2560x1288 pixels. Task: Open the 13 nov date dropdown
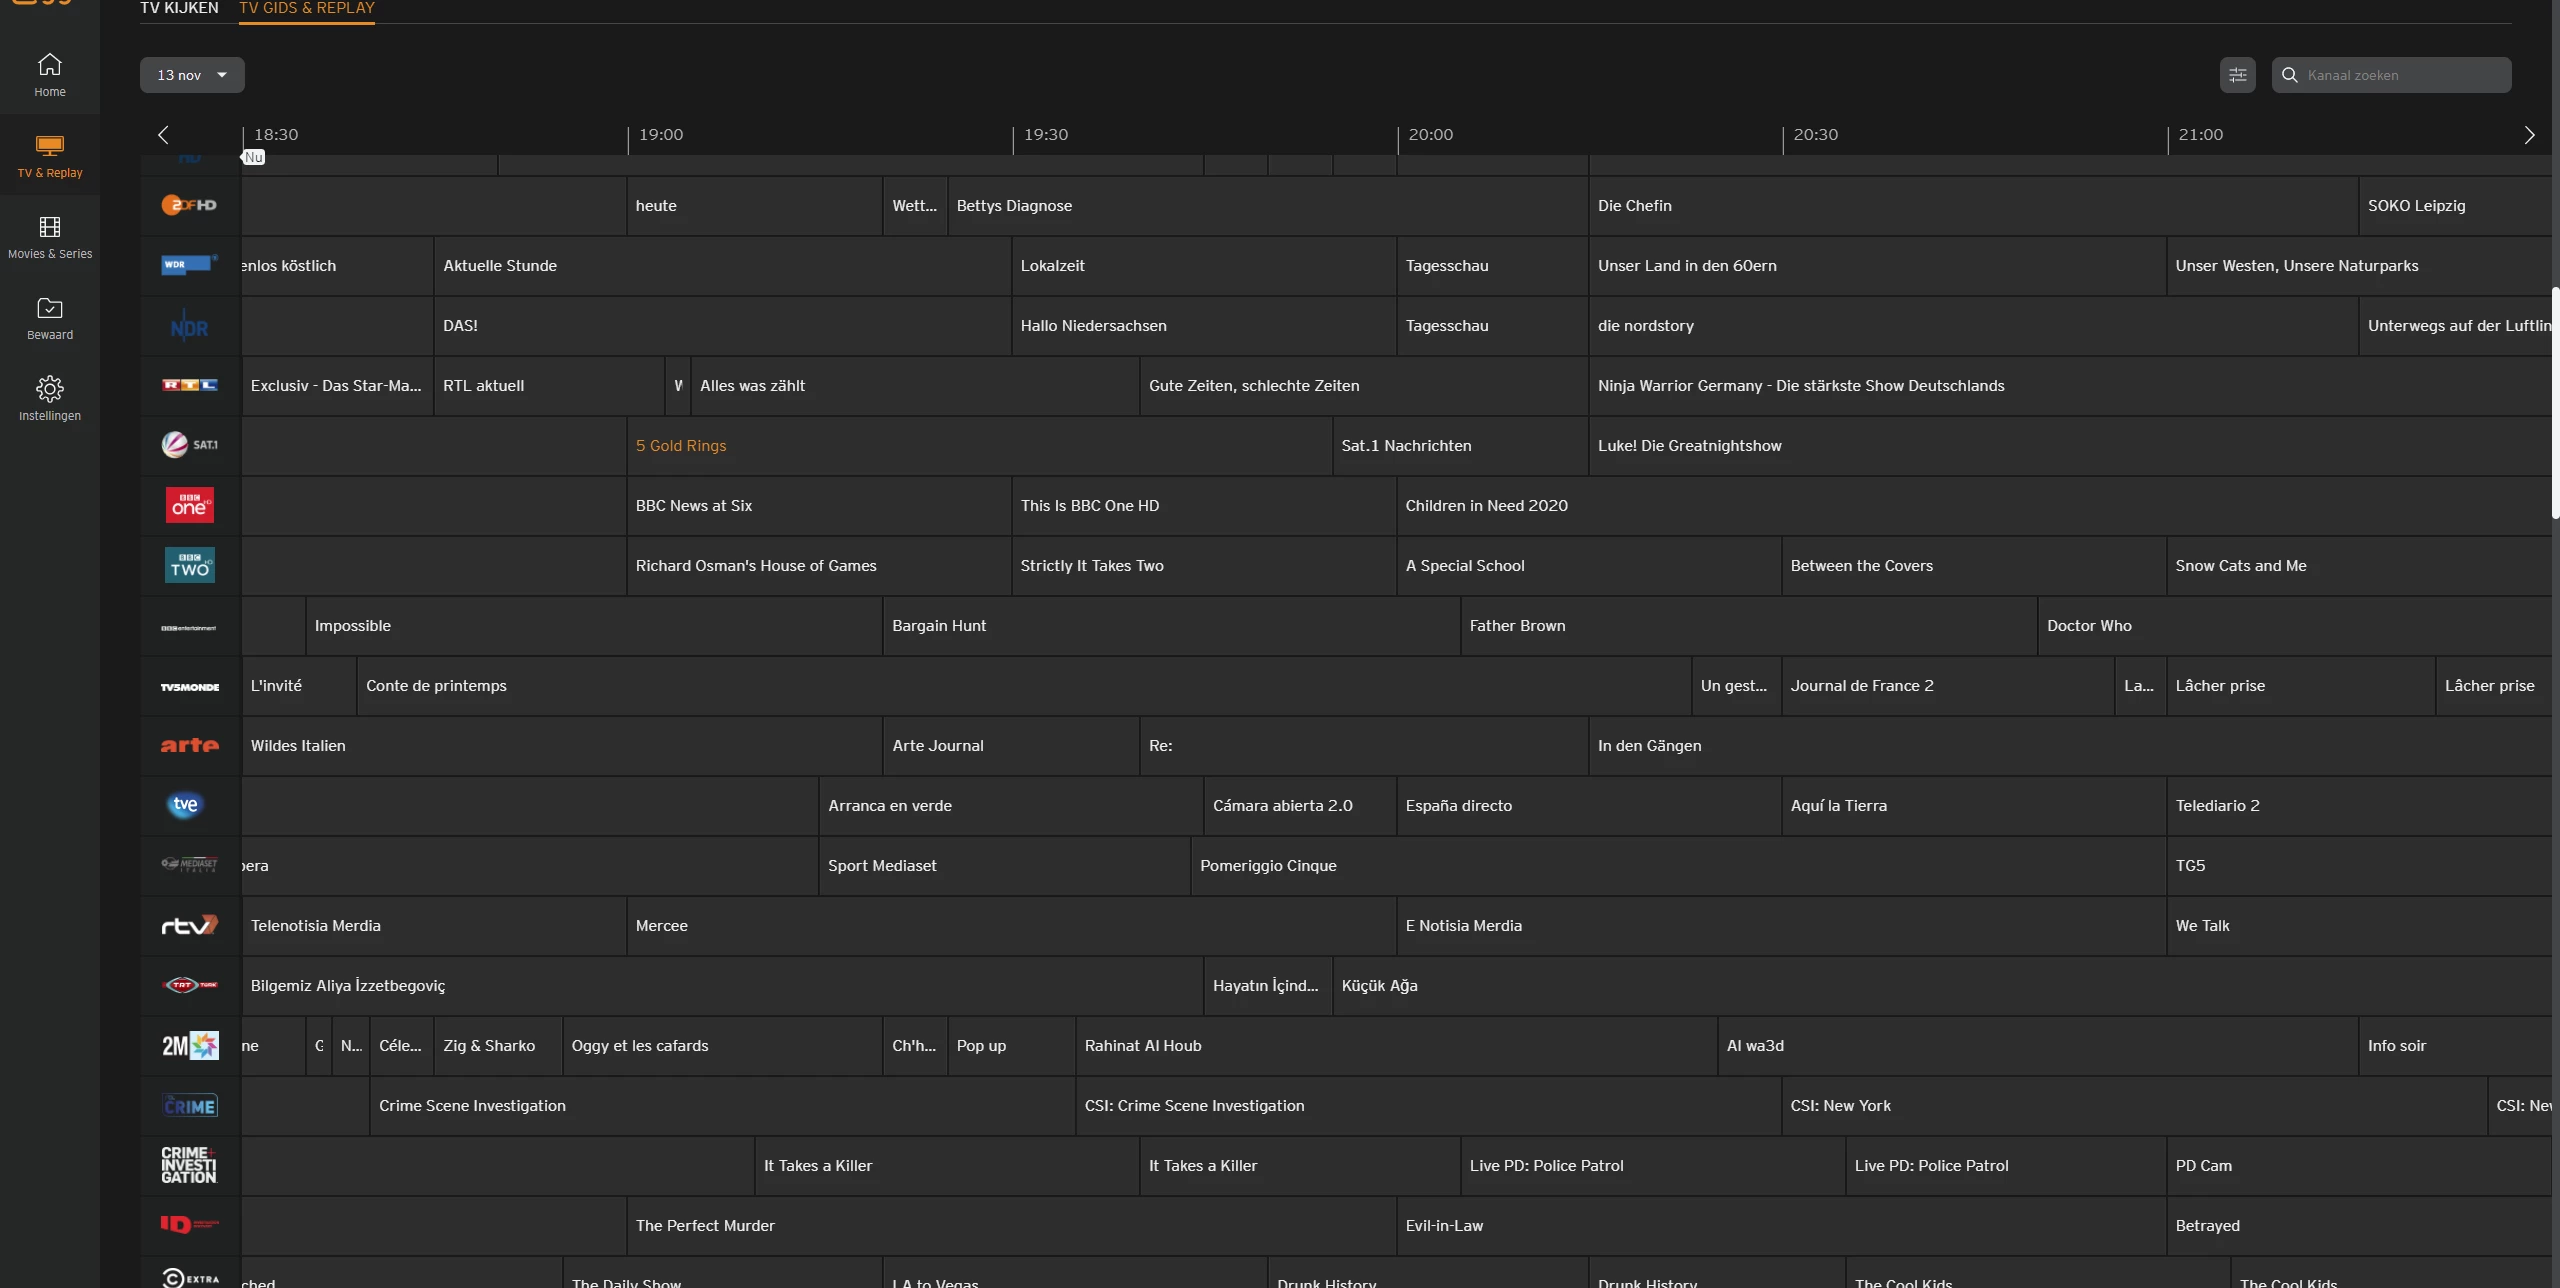pos(192,75)
